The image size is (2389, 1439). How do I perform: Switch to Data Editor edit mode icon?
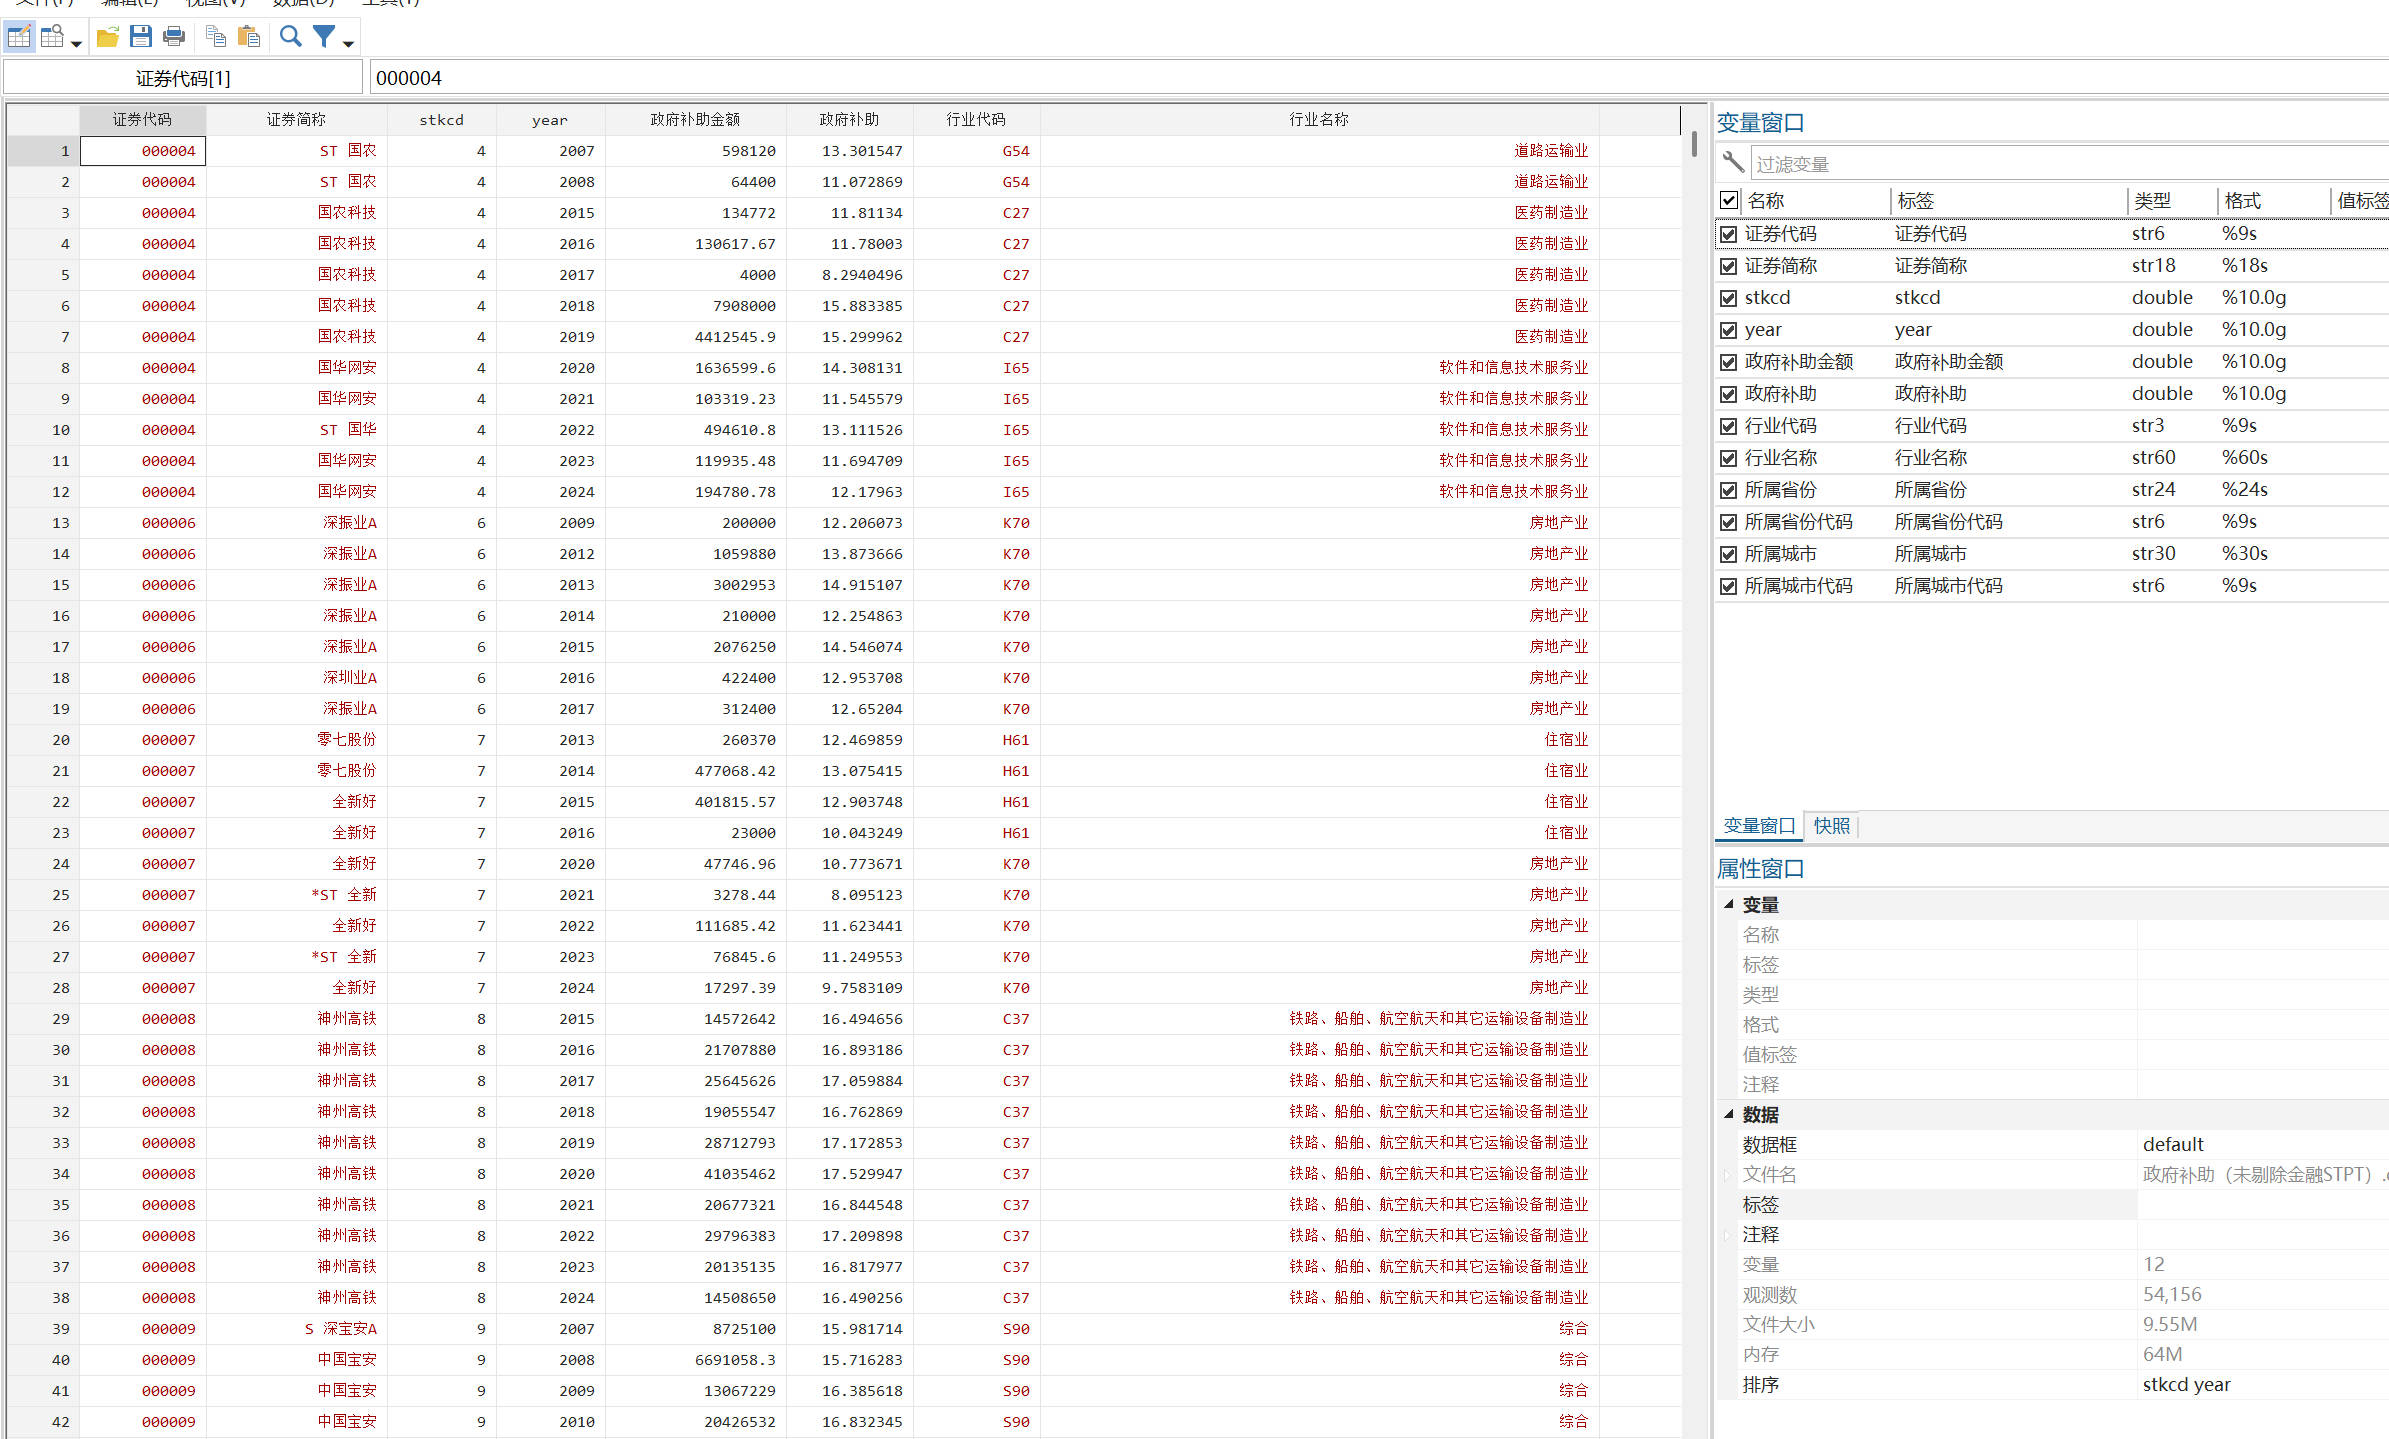tap(19, 37)
